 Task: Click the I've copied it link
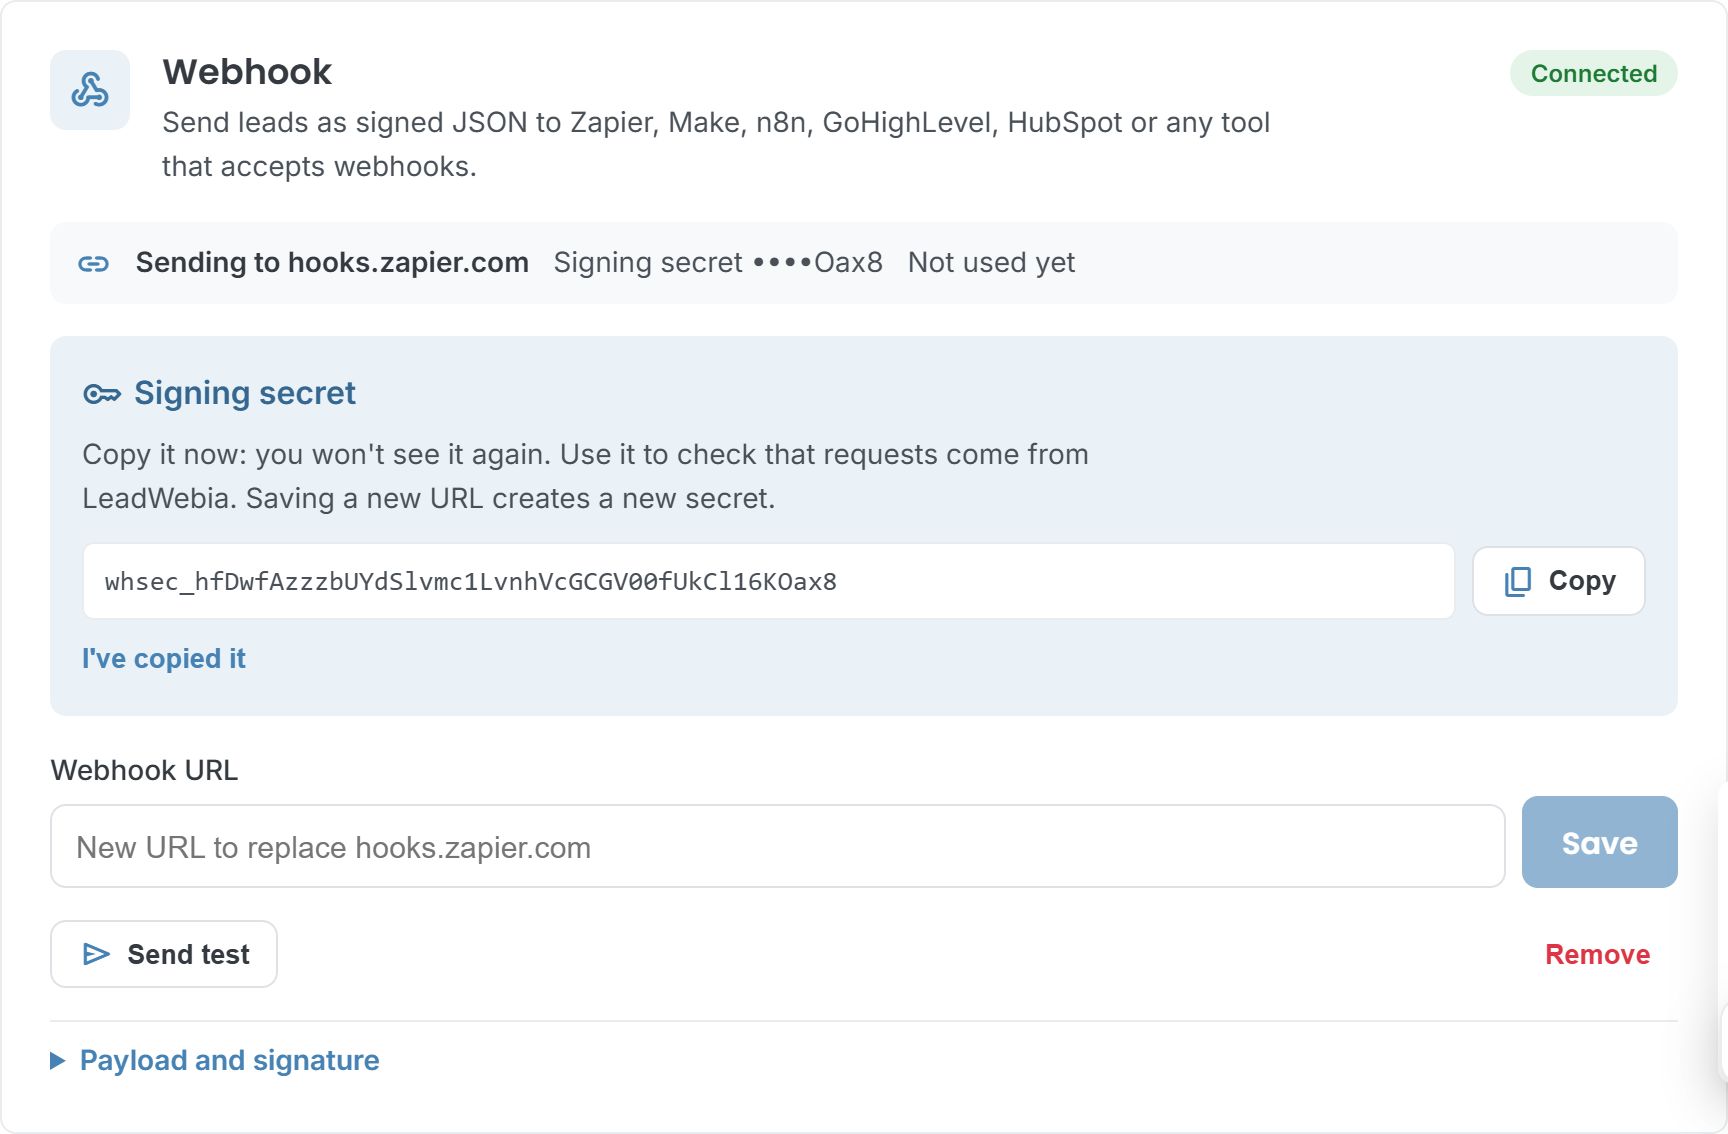163,658
